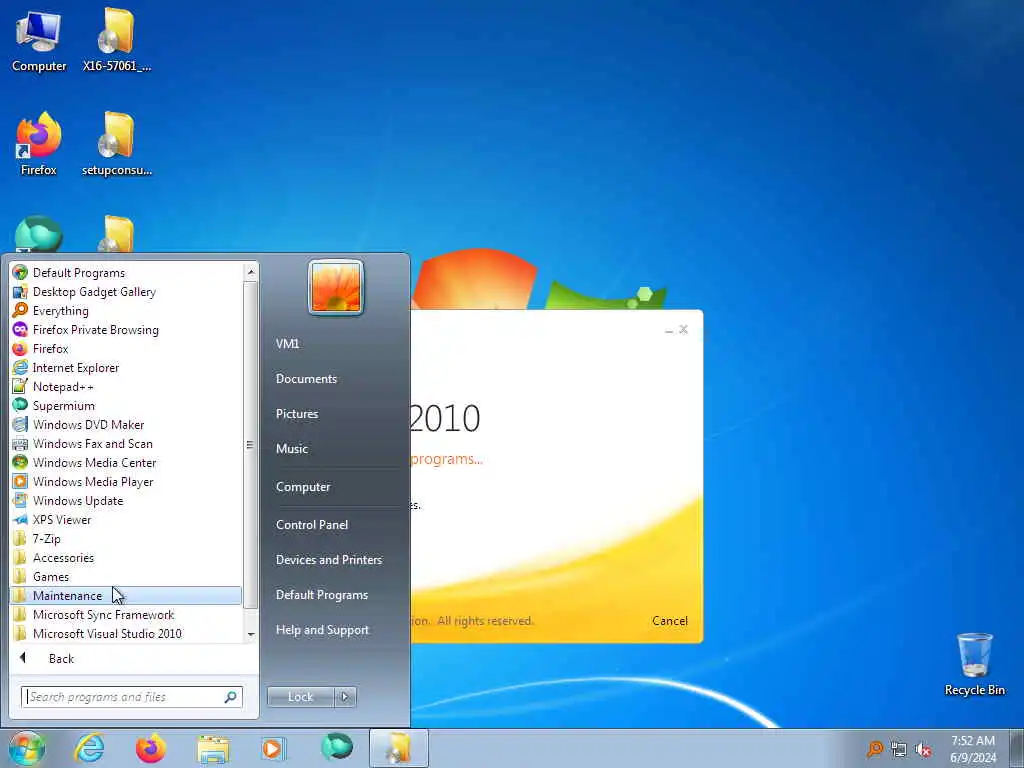Viewport: 1024px width, 768px height.
Task: Minimize the Office 2010 splash window
Action: [x=669, y=330]
